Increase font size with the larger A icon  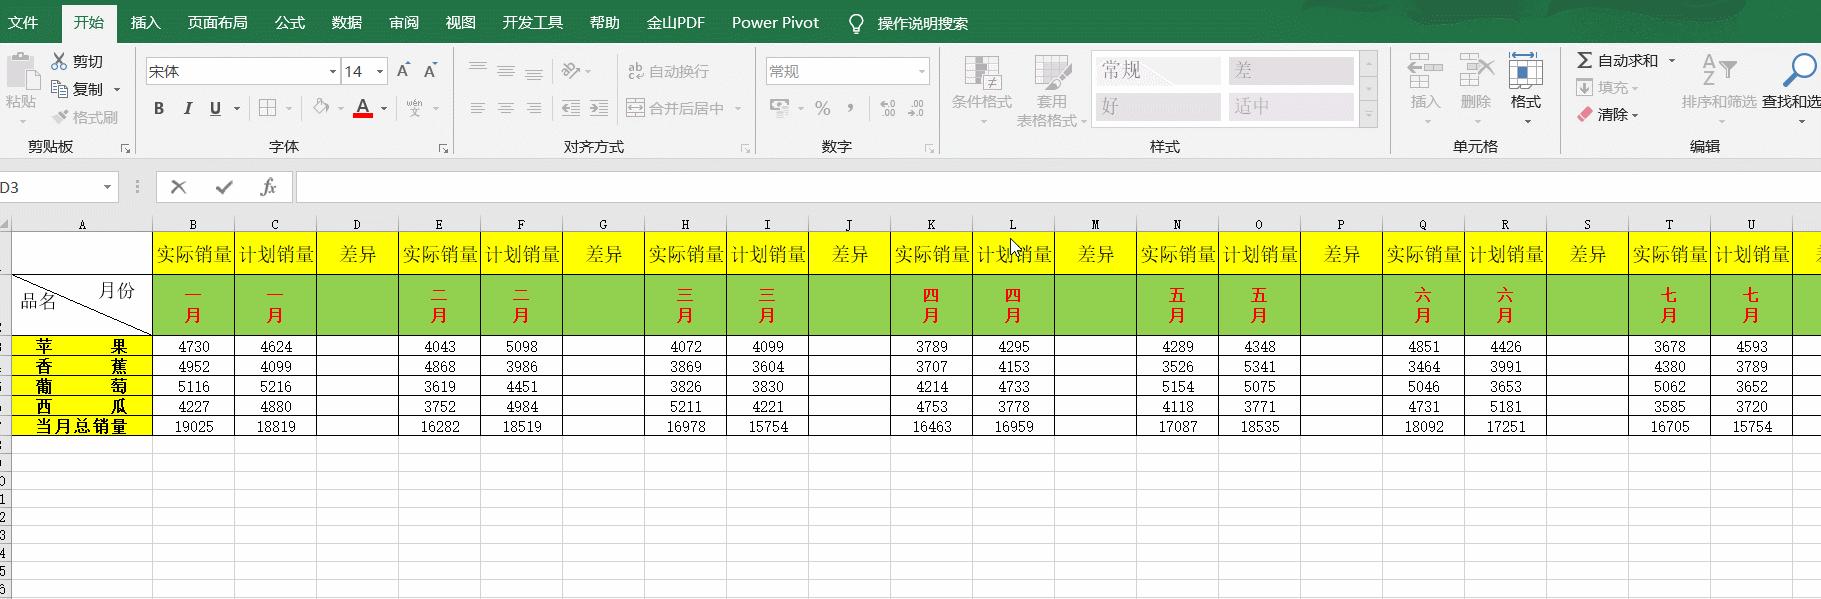click(x=403, y=71)
